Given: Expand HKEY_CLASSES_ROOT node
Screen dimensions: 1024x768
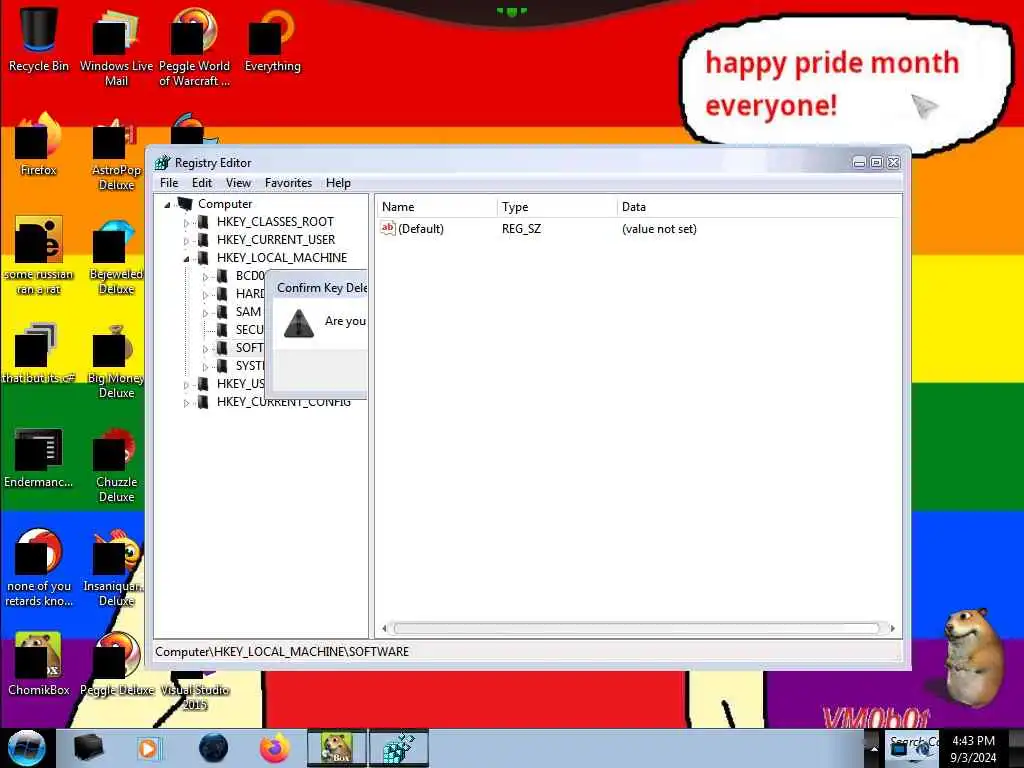Looking at the screenshot, I should tap(186, 223).
